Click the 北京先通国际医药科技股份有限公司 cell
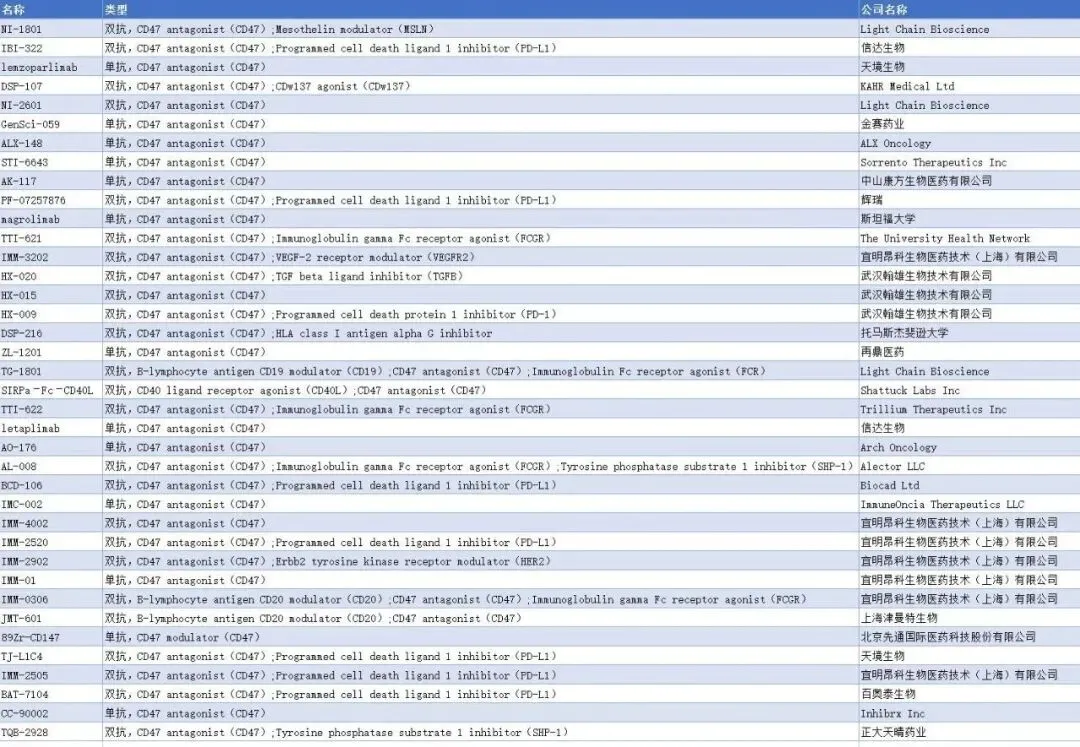1080x747 pixels. (969, 638)
